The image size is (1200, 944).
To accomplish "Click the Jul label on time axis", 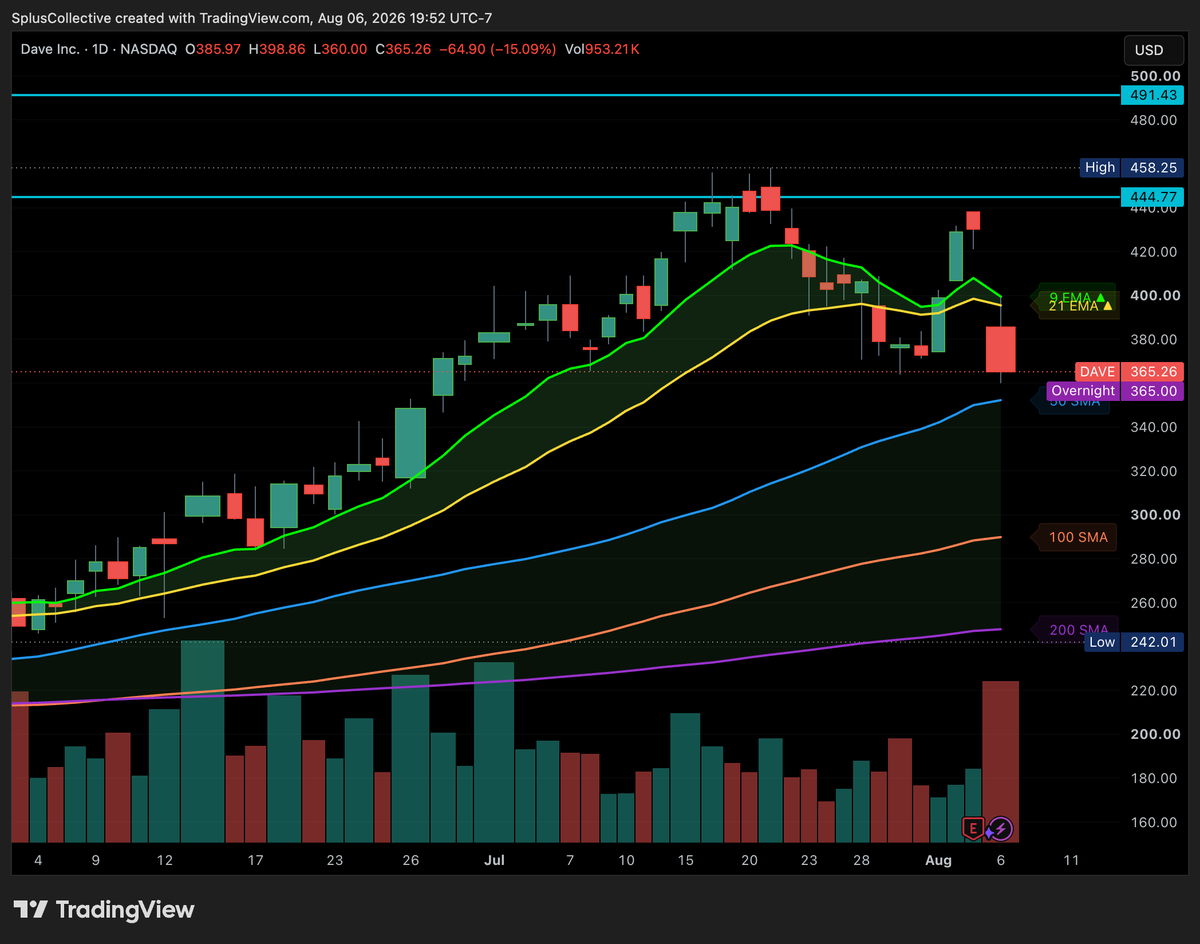I will pos(494,860).
